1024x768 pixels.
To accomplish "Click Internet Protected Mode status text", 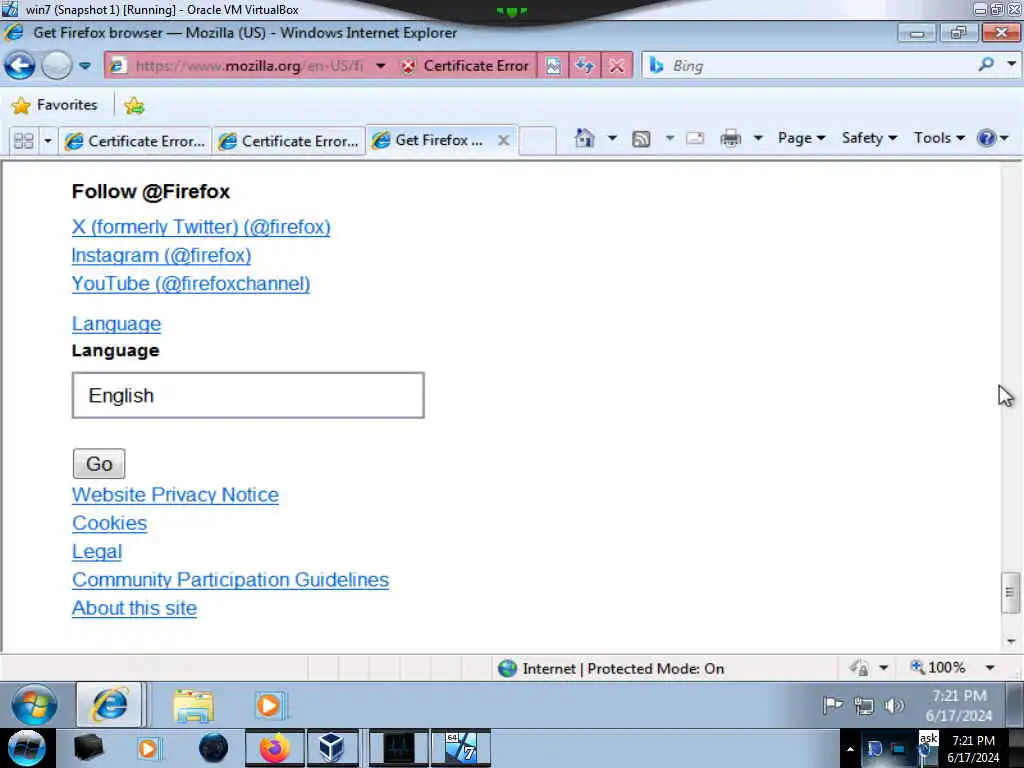I will click(623, 669).
